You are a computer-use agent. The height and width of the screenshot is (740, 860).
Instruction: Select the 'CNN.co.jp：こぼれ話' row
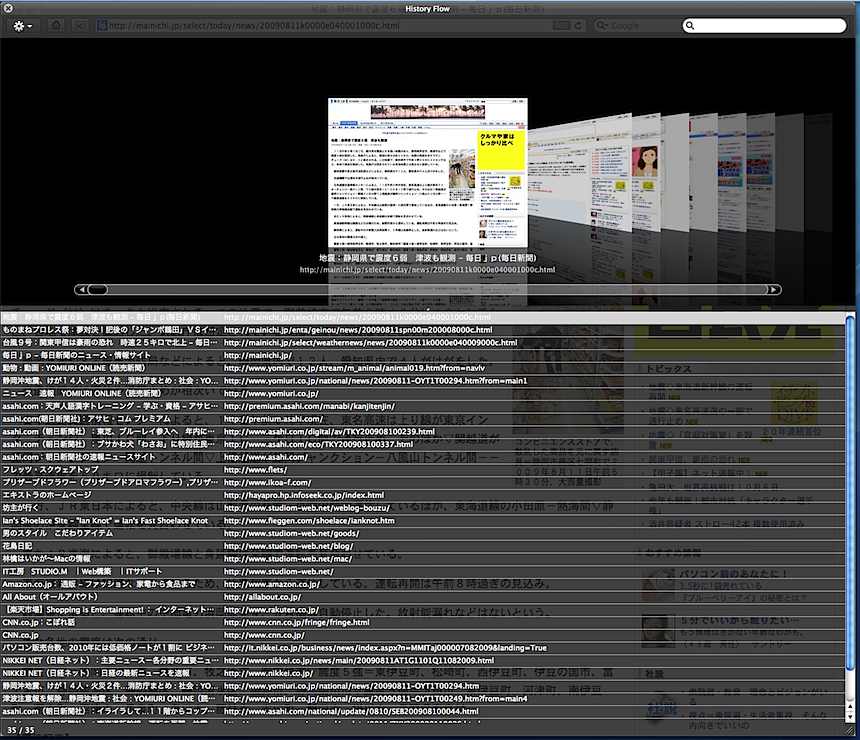422,622
